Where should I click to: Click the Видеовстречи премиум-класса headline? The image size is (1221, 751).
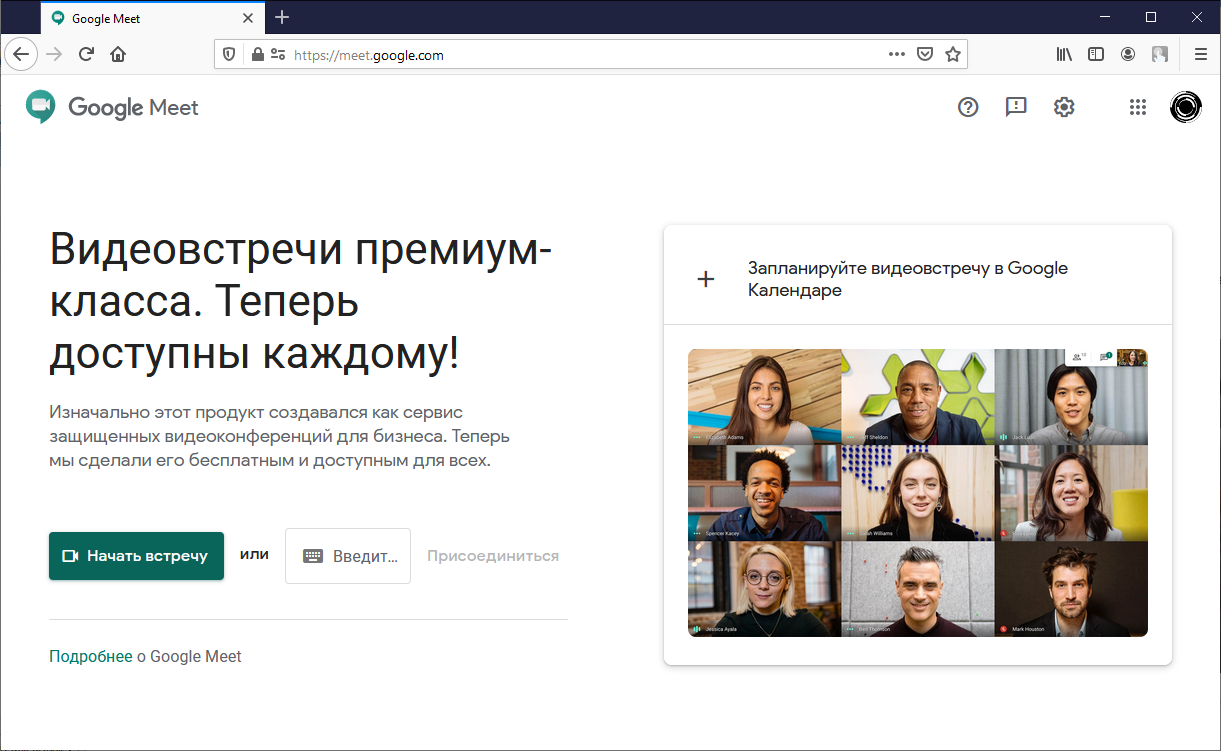(301, 302)
